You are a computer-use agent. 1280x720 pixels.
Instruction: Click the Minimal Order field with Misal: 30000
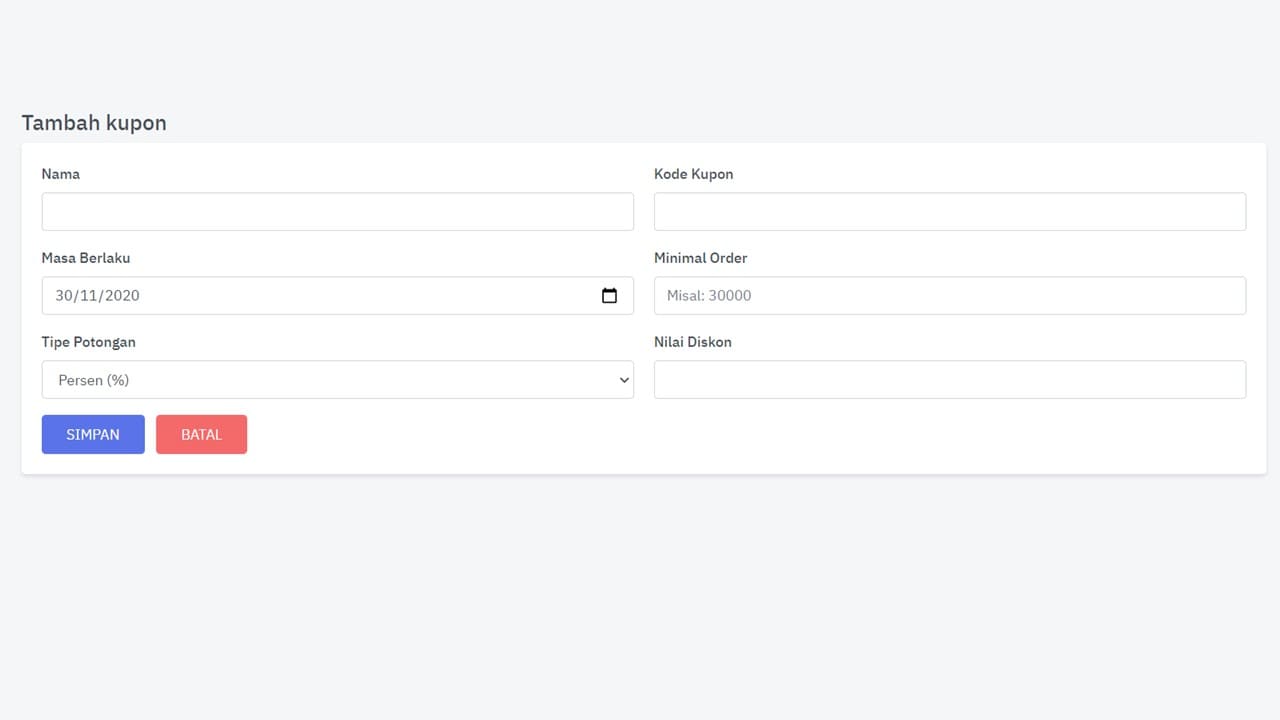(x=949, y=296)
